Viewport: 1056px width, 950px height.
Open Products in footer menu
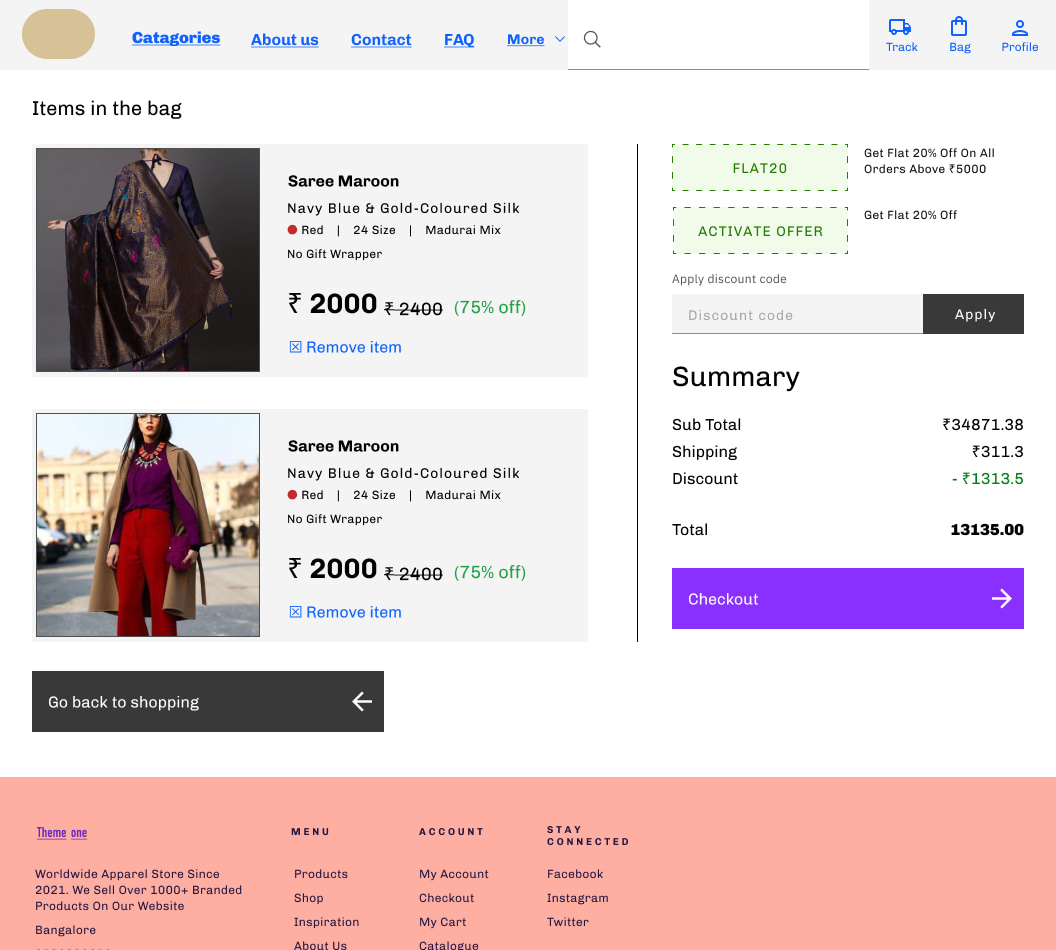321,874
